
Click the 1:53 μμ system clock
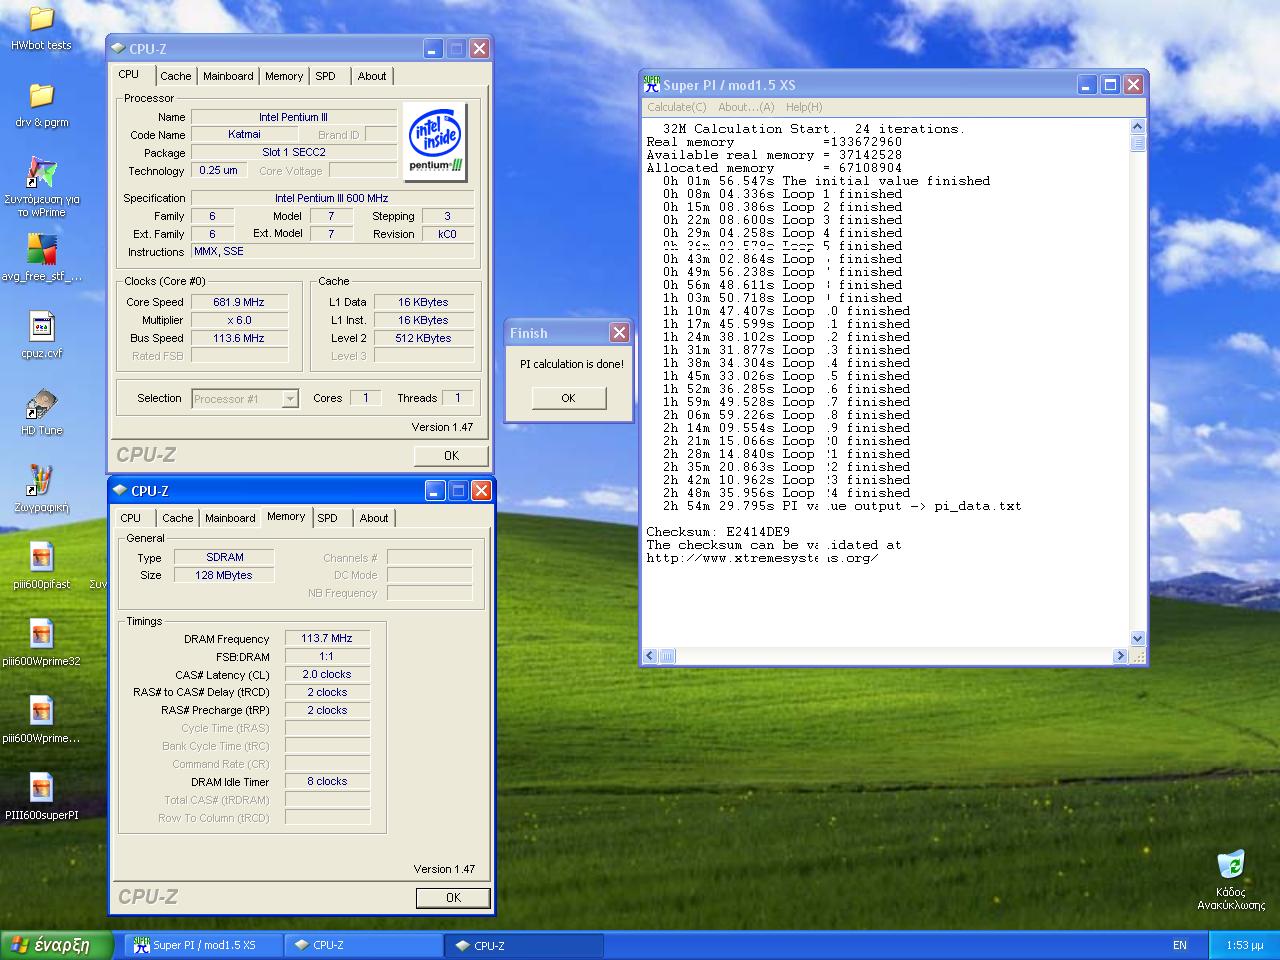point(1244,945)
